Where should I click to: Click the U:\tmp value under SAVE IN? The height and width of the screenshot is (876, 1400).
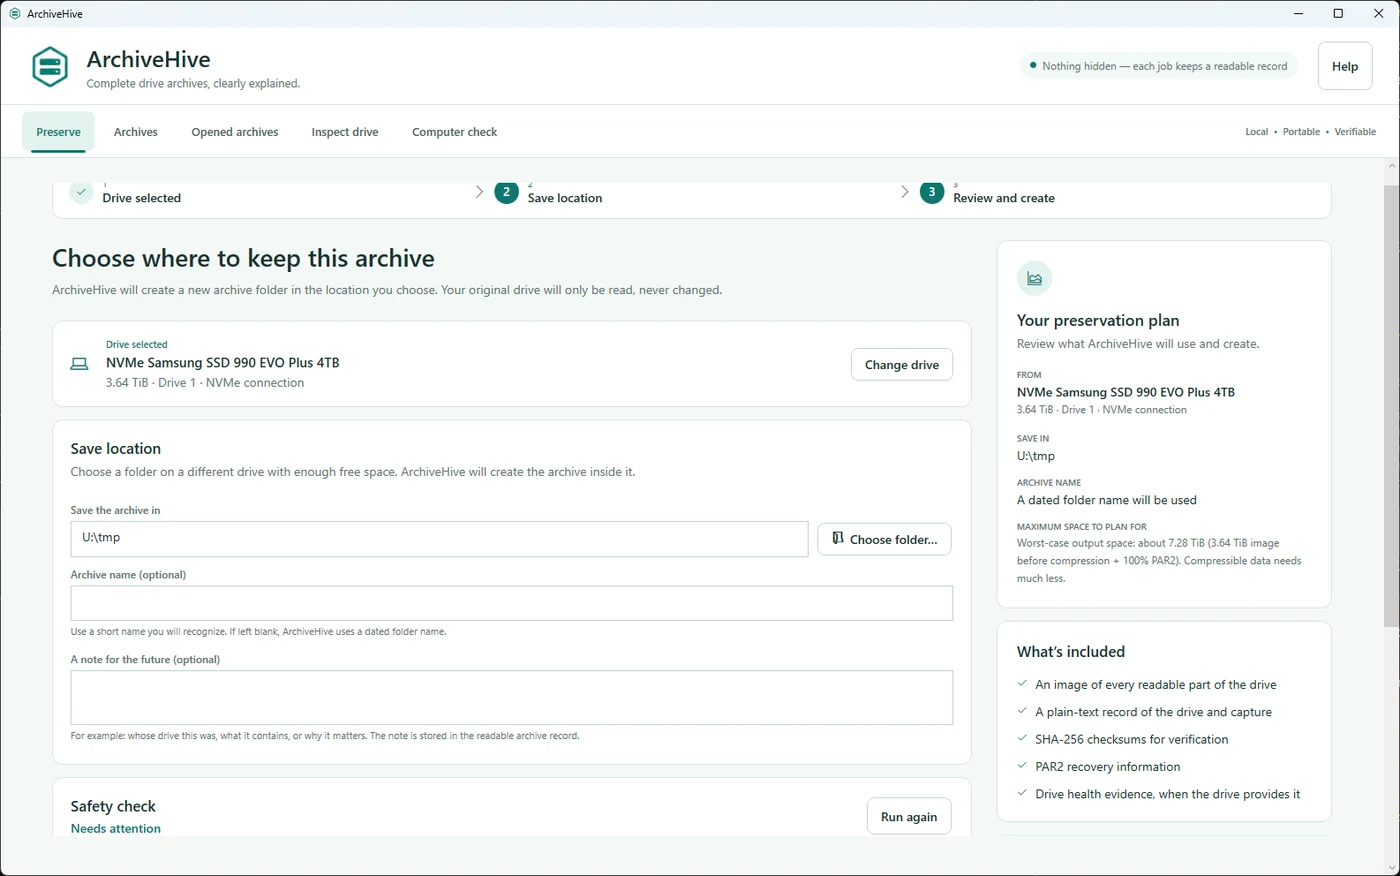point(1036,456)
